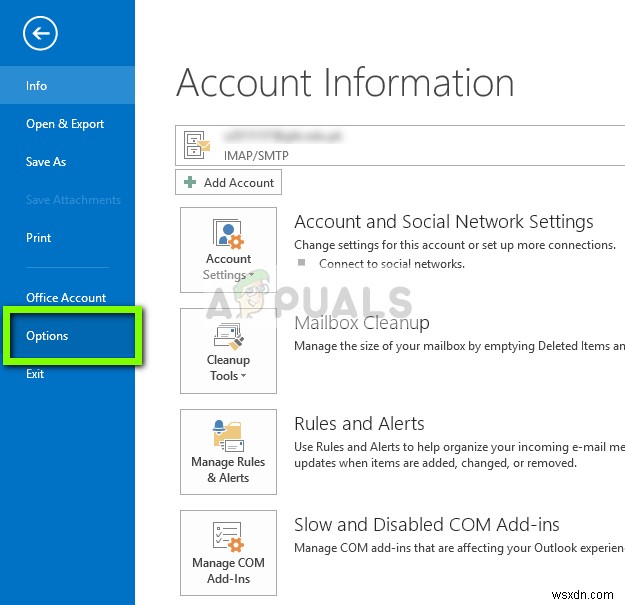Click the Account Settings person-gear icon
Image resolution: width=625 pixels, height=605 pixels.
(x=228, y=234)
